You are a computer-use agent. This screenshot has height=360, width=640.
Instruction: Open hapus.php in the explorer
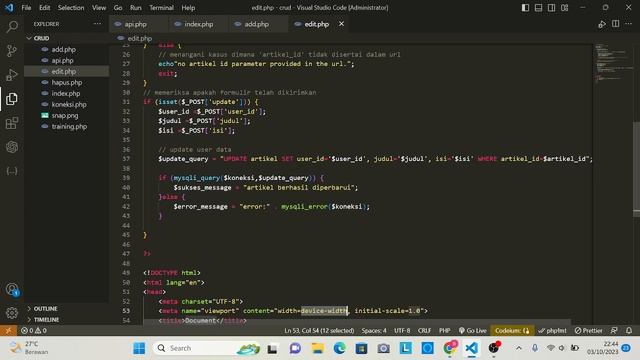[67, 82]
